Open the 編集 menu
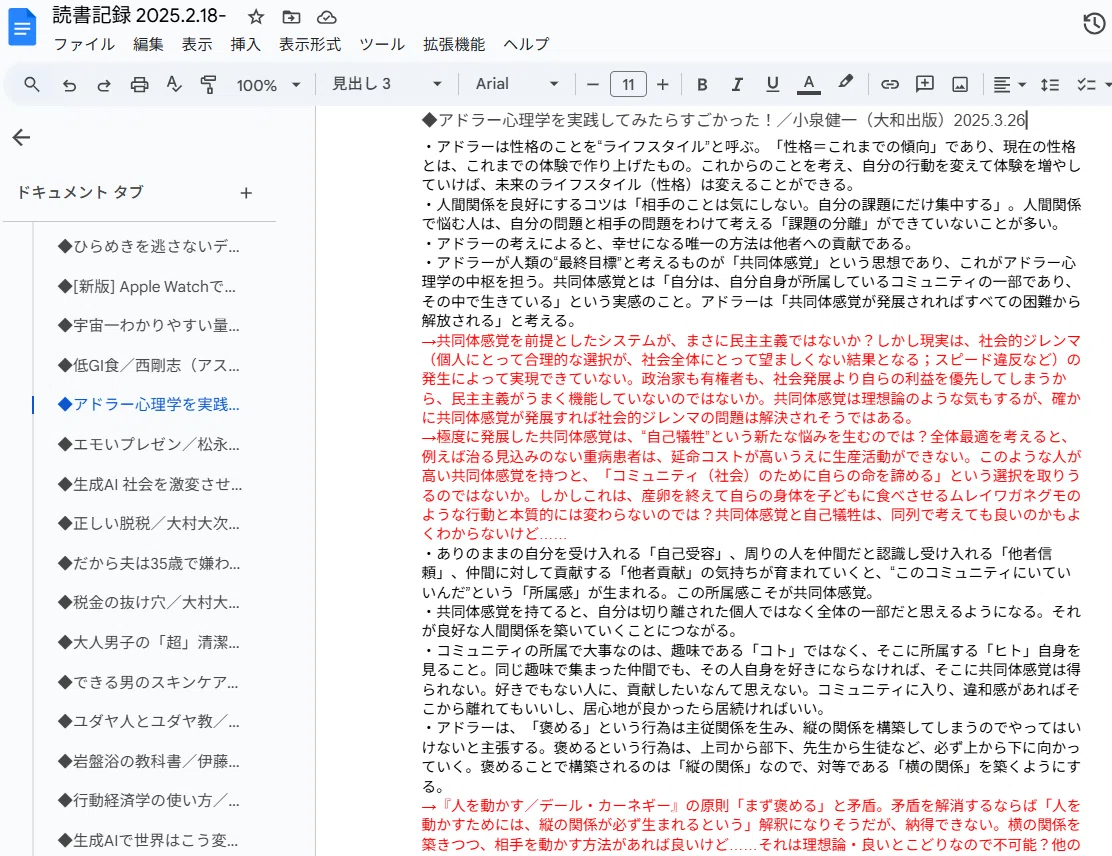Viewport: 1112px width, 856px height. coord(148,44)
